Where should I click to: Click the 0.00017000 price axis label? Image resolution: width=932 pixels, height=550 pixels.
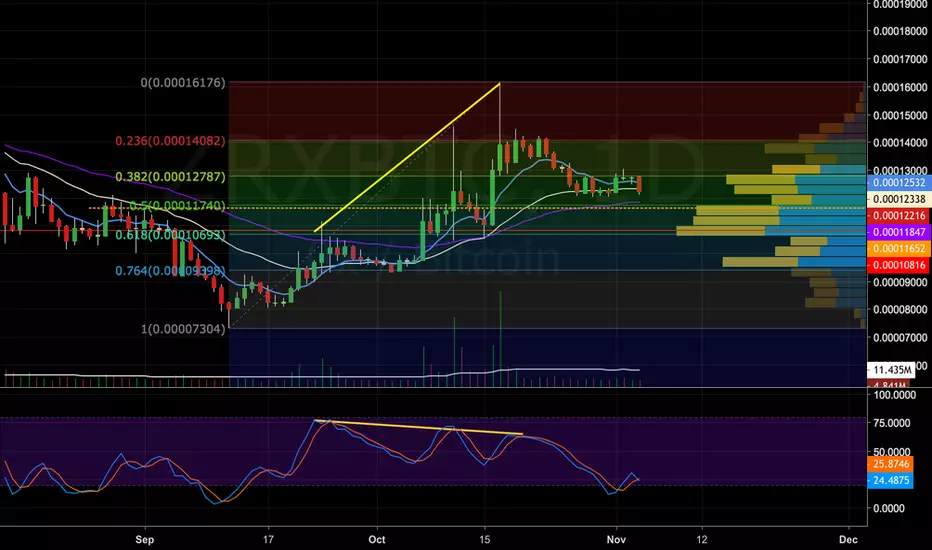pyautogui.click(x=900, y=59)
